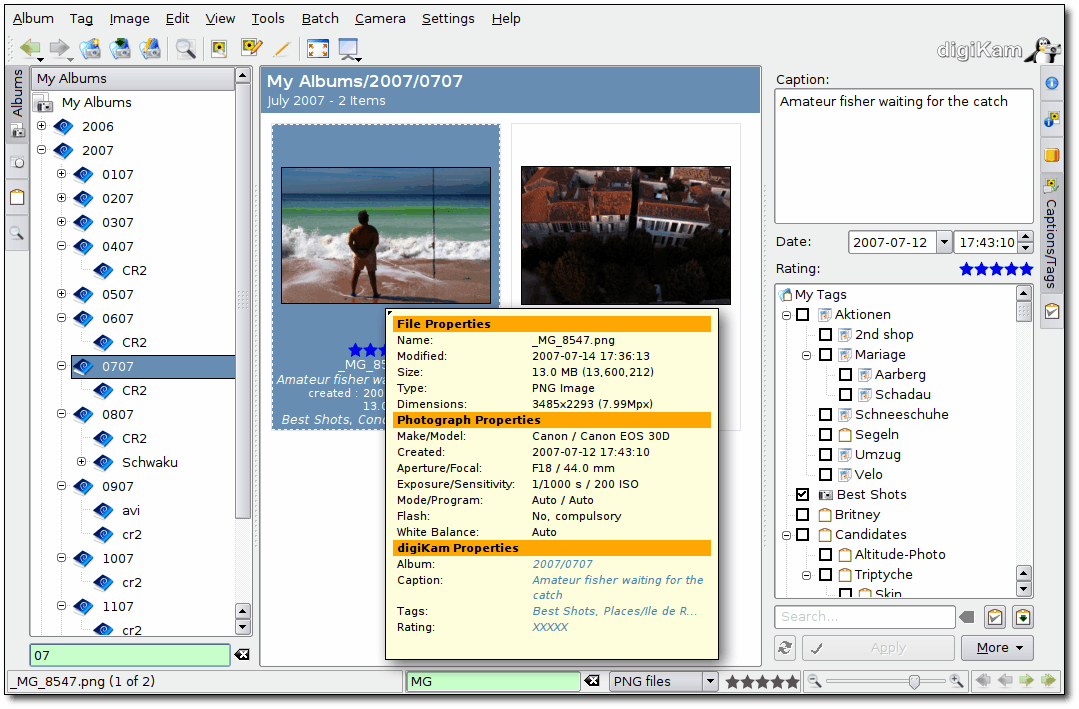Screen dimensions: 1079x709
Task: Click the Back navigation arrow in toolbar
Action: (30, 48)
